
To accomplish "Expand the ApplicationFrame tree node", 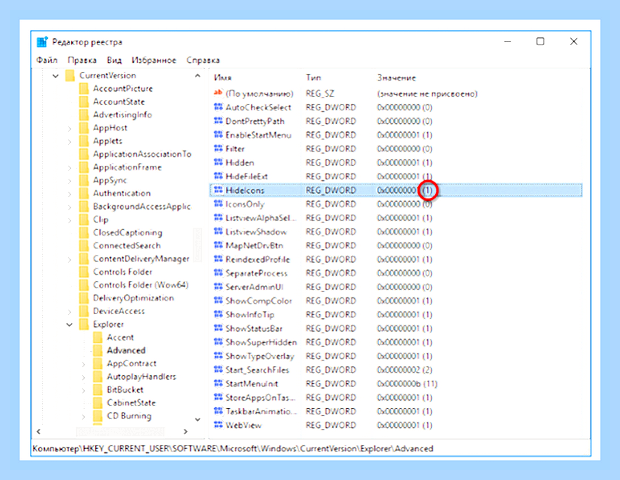I will coord(70,168).
